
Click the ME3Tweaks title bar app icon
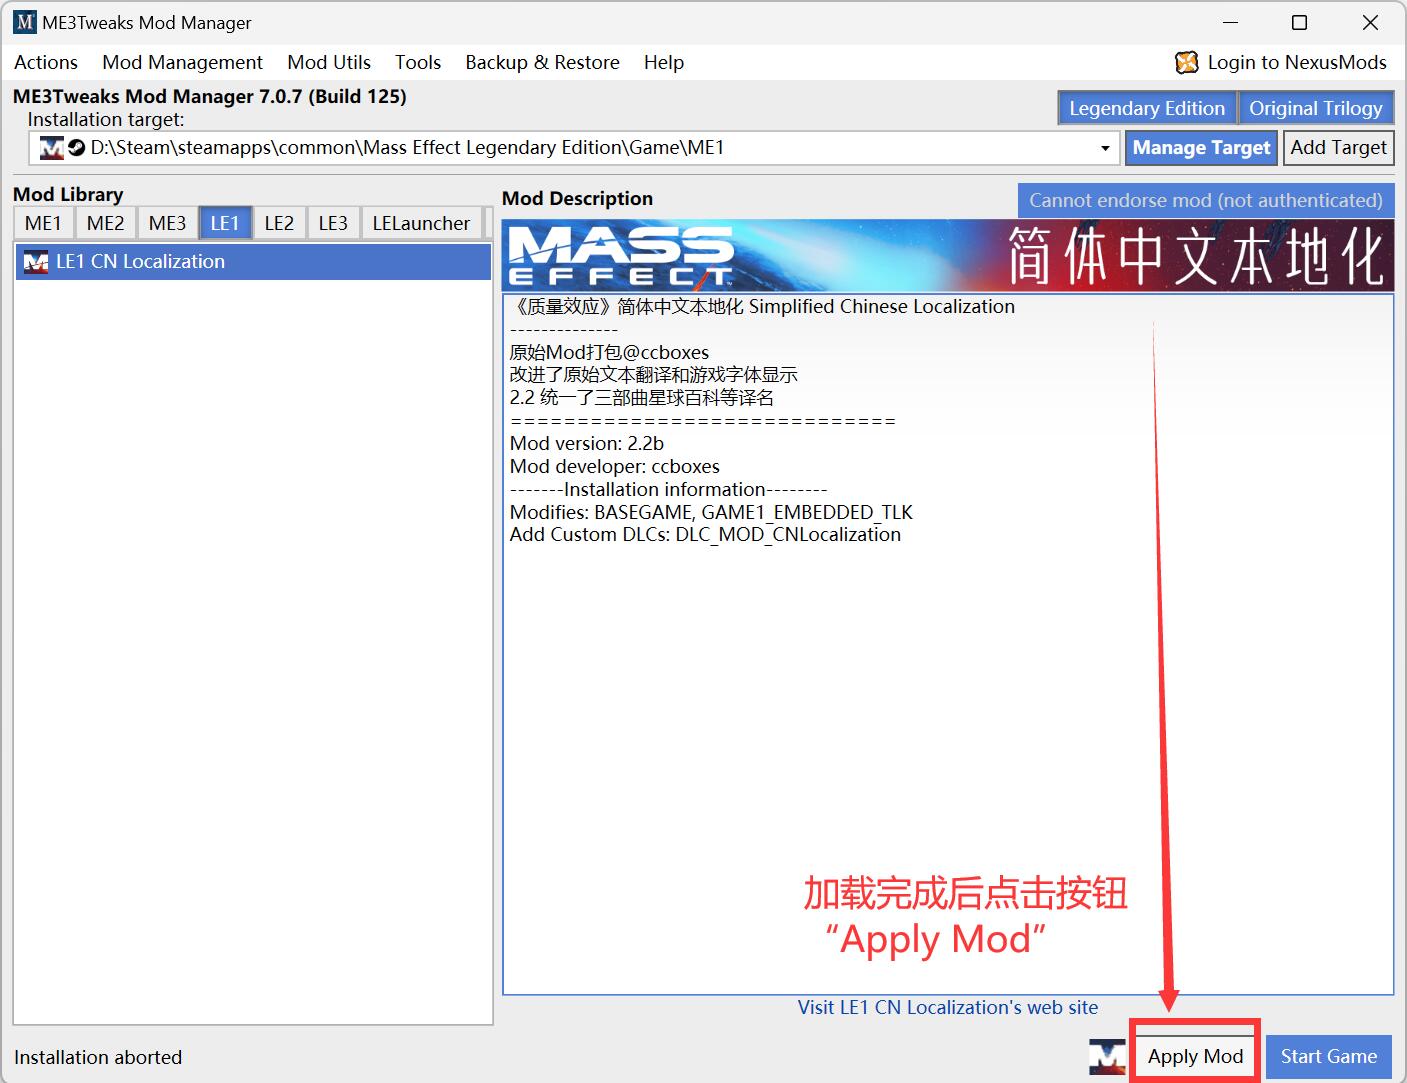24,22
